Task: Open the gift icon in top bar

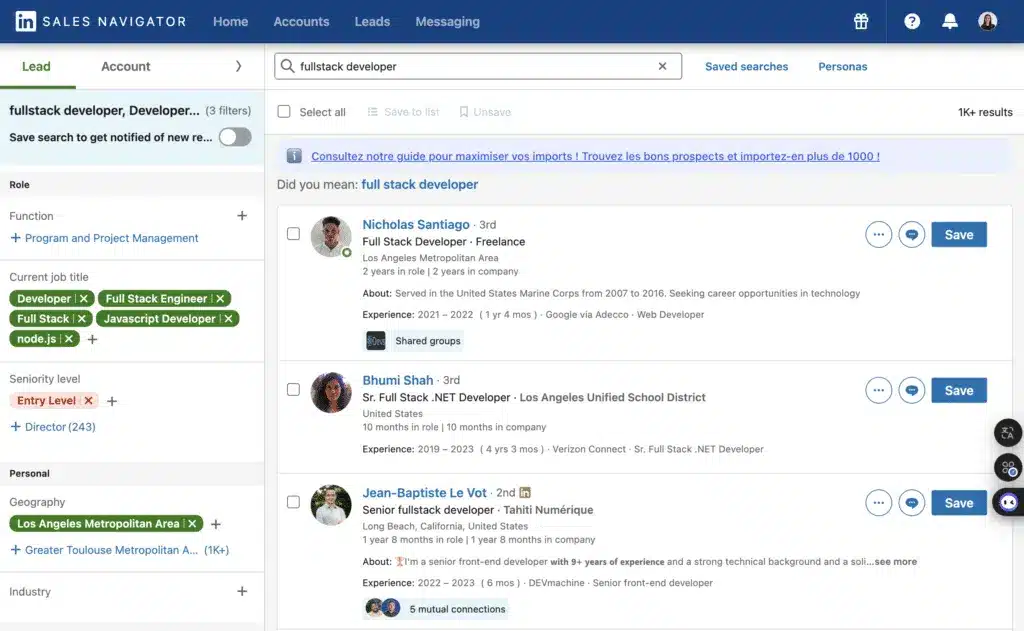Action: (x=860, y=21)
